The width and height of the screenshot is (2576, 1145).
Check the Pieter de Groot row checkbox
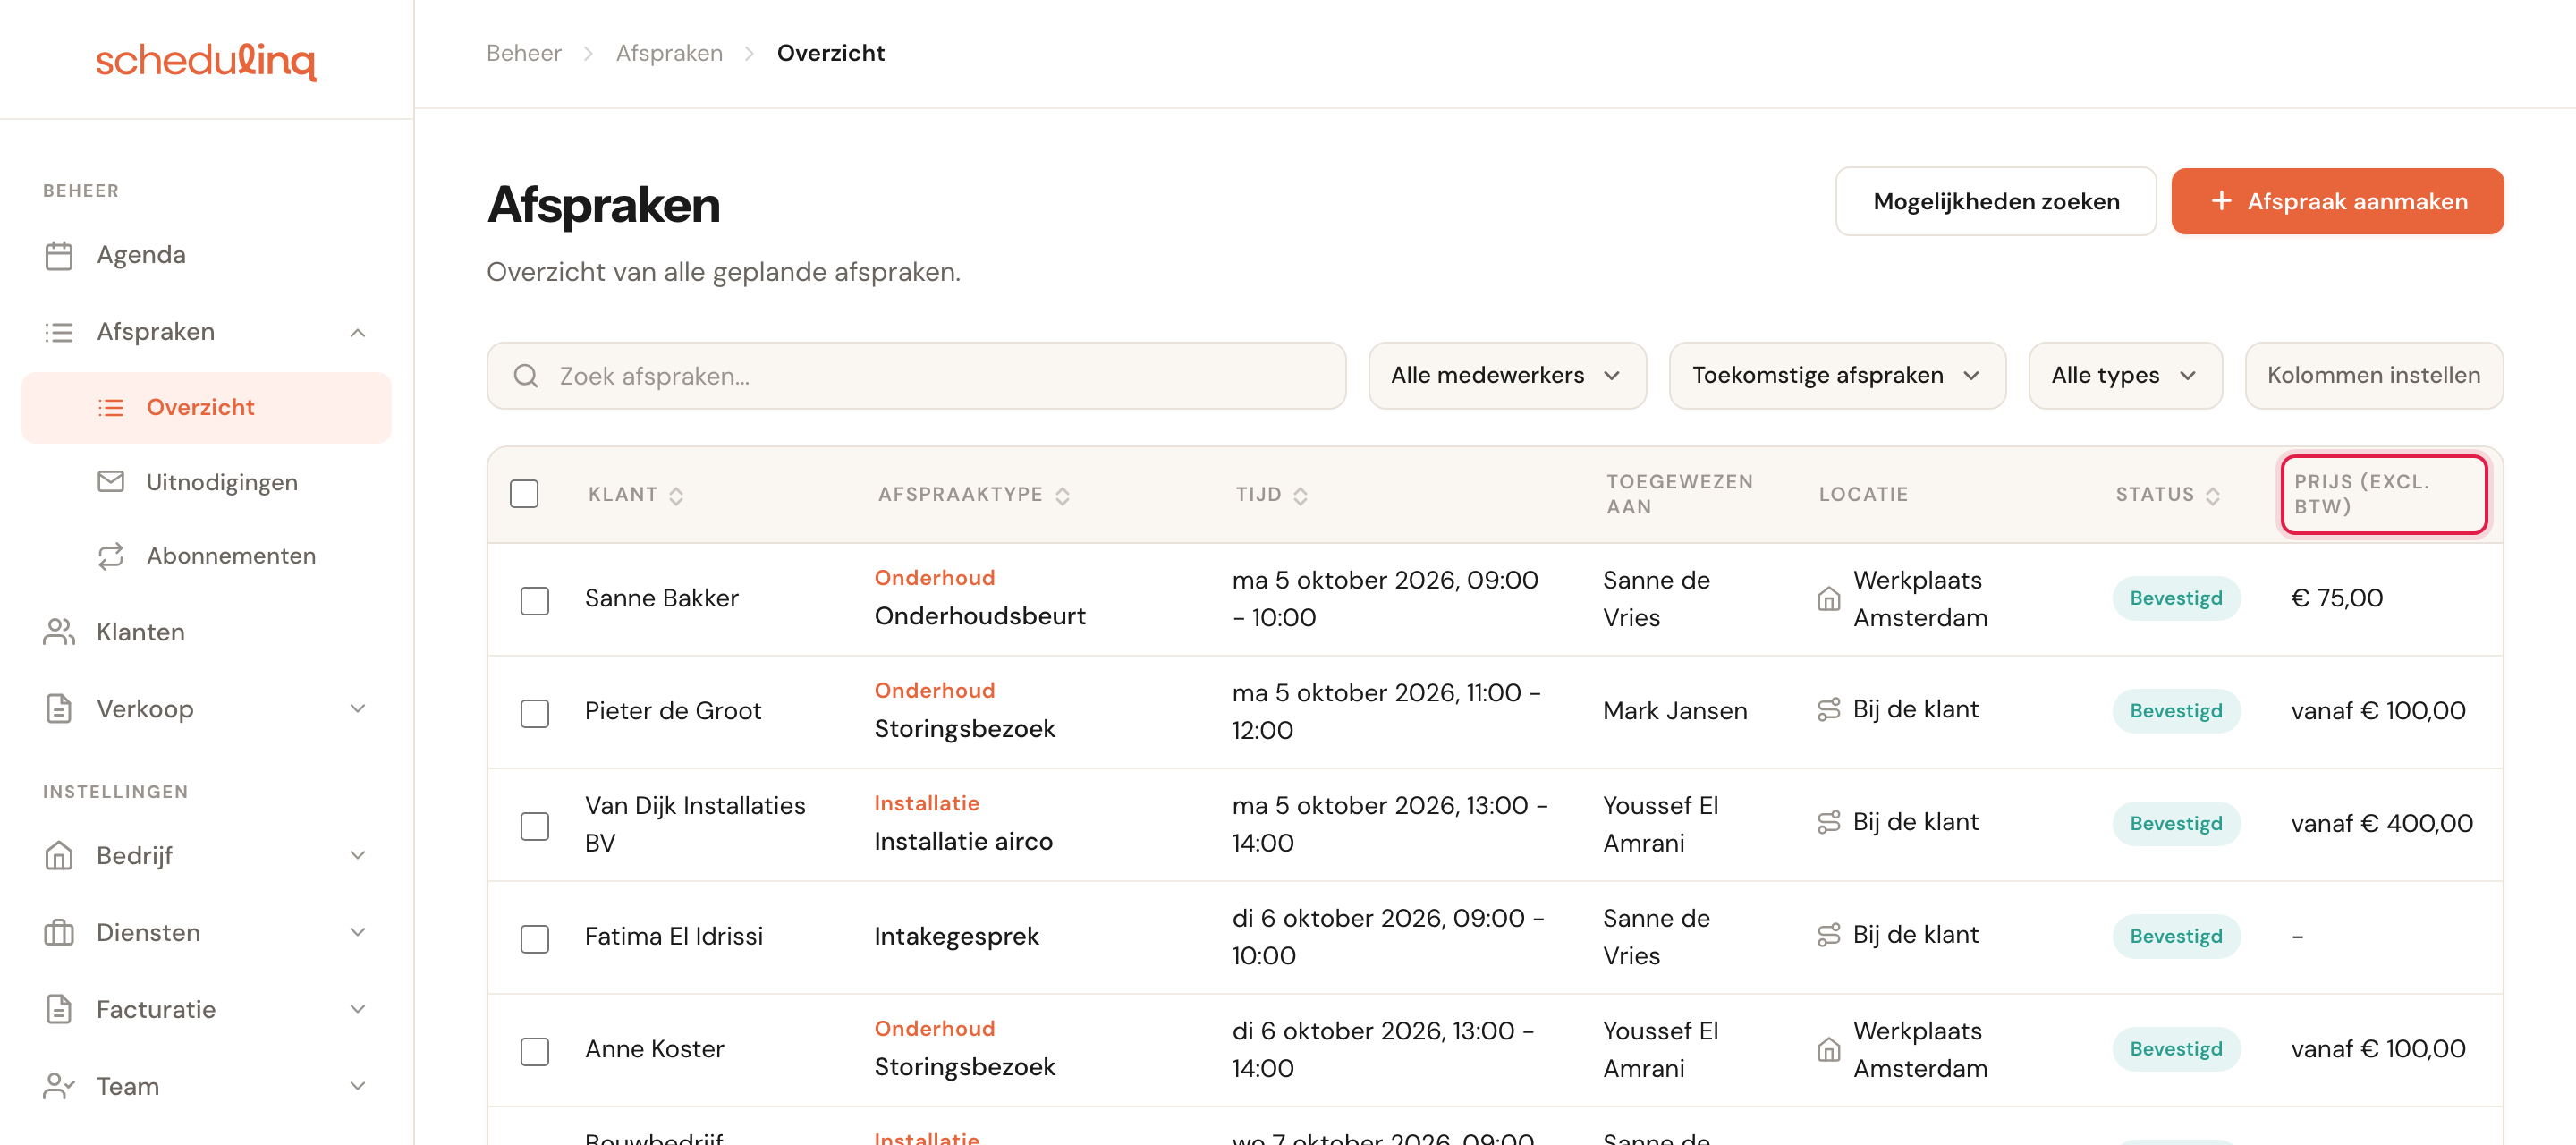coord(535,714)
